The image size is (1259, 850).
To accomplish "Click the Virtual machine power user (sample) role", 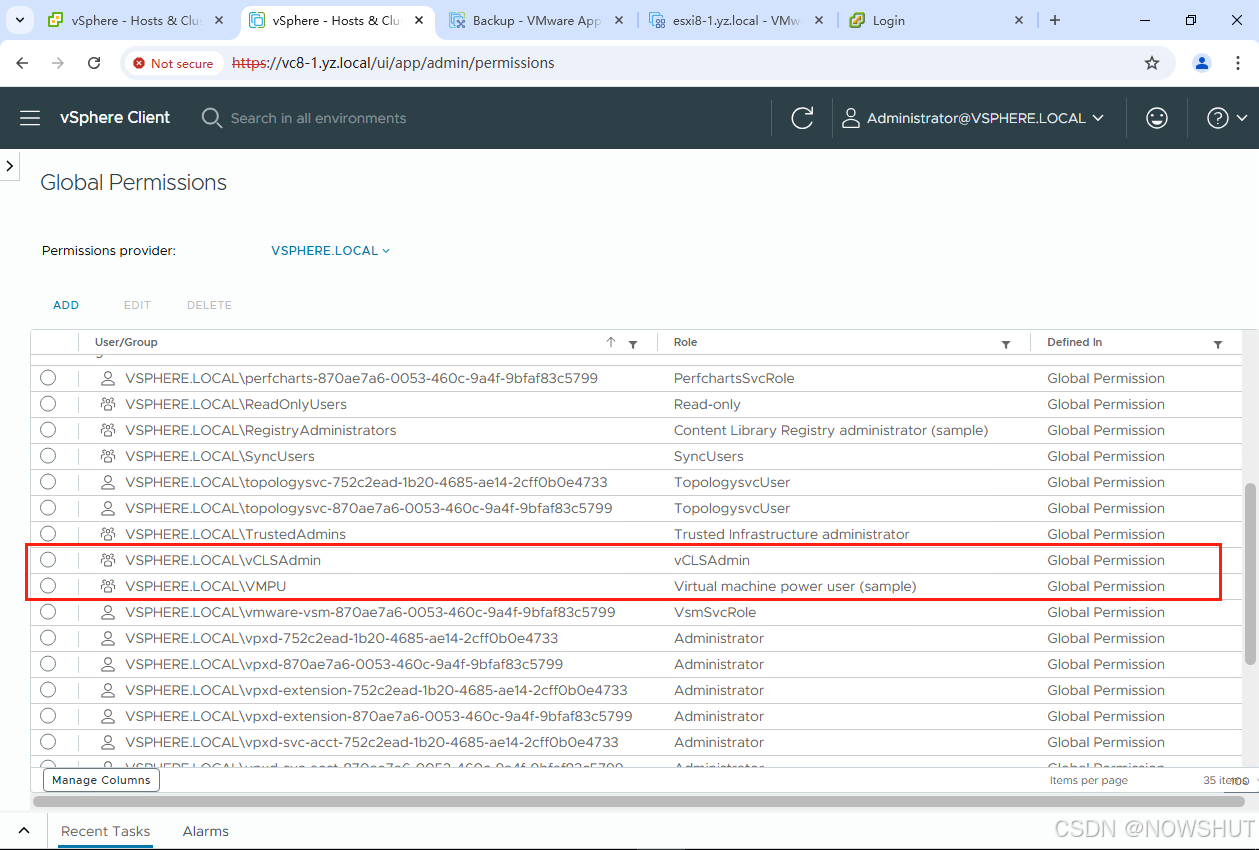I will click(795, 586).
